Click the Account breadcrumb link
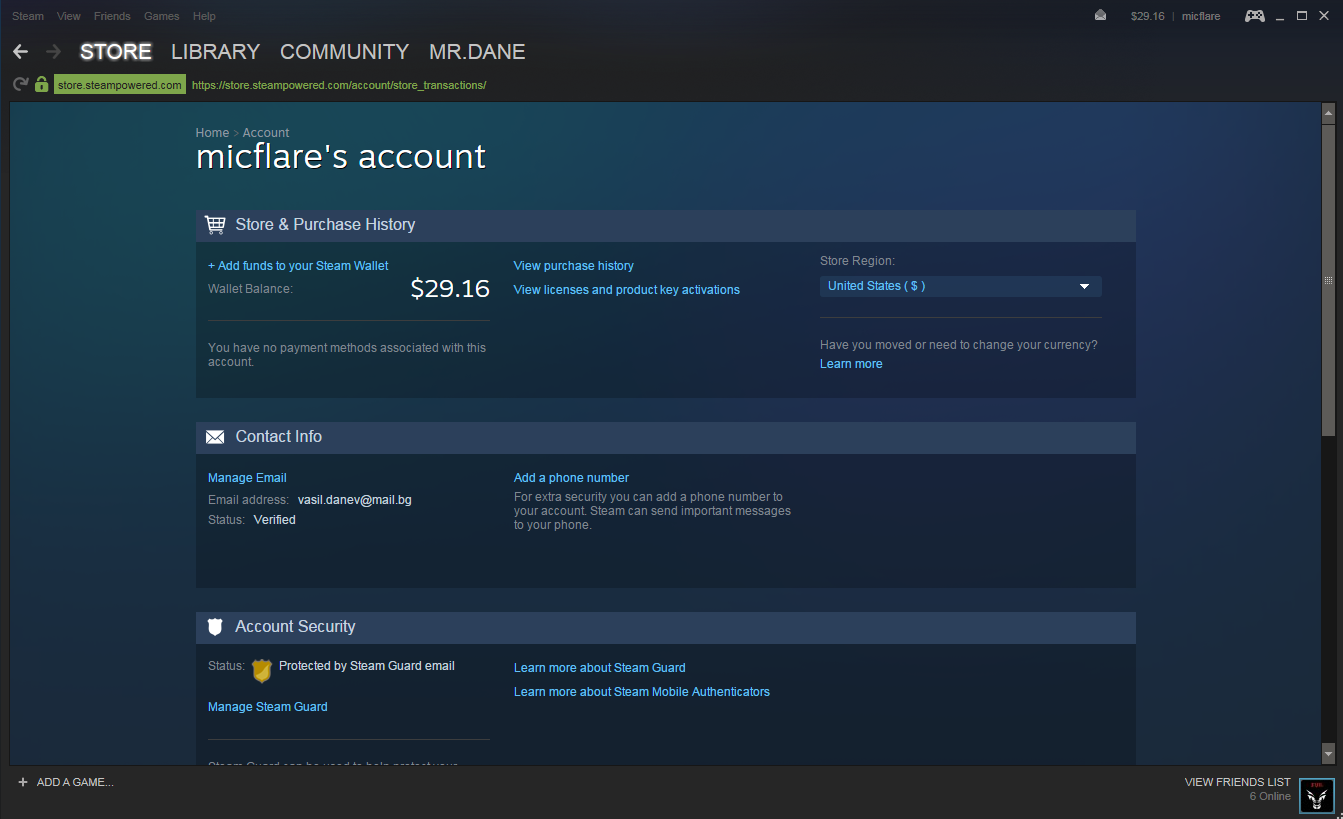The image size is (1343, 819). pos(266,133)
